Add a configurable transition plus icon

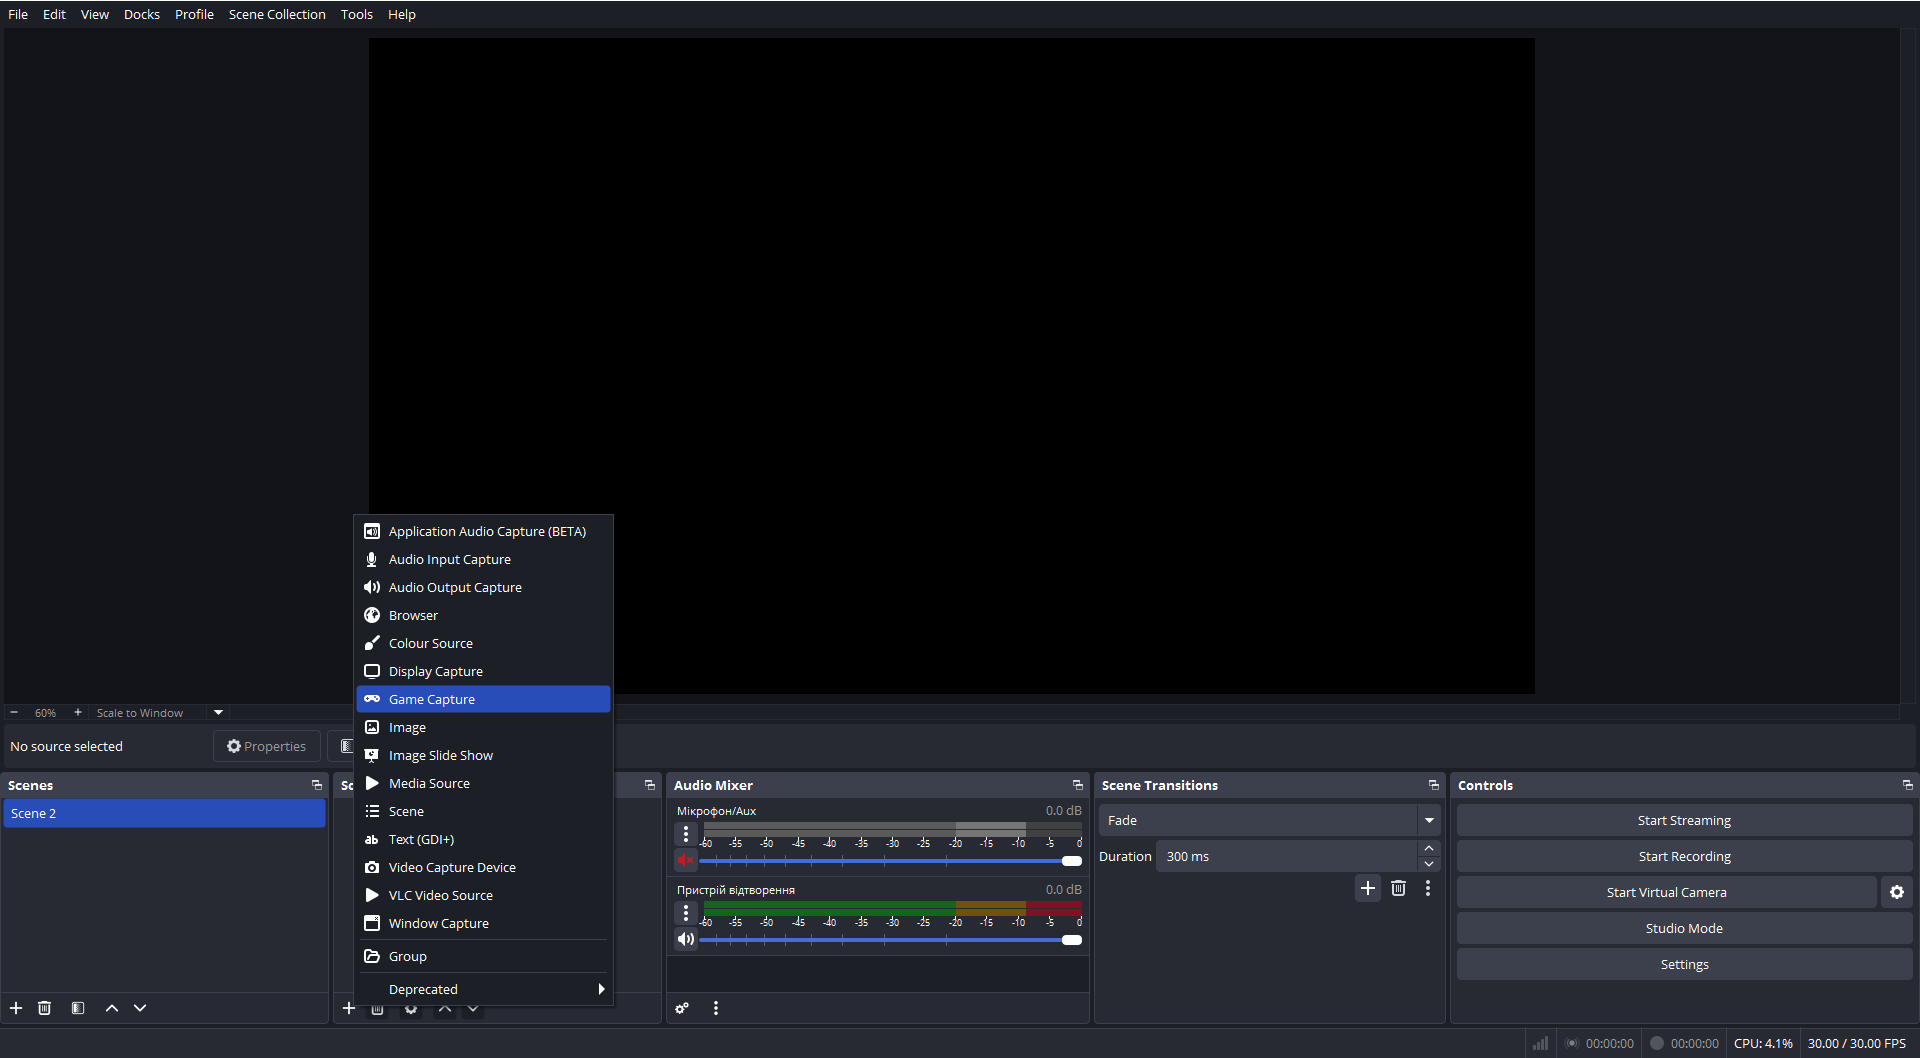(x=1368, y=888)
